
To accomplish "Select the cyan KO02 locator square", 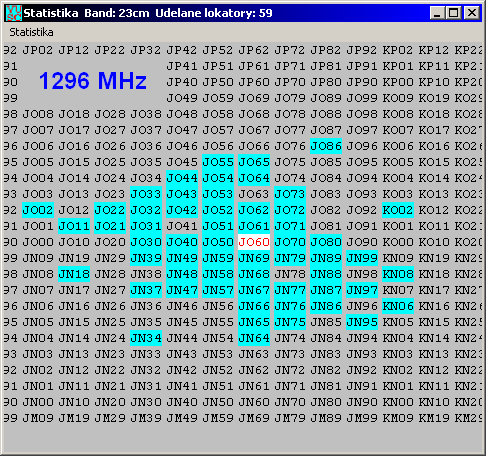I will [398, 210].
